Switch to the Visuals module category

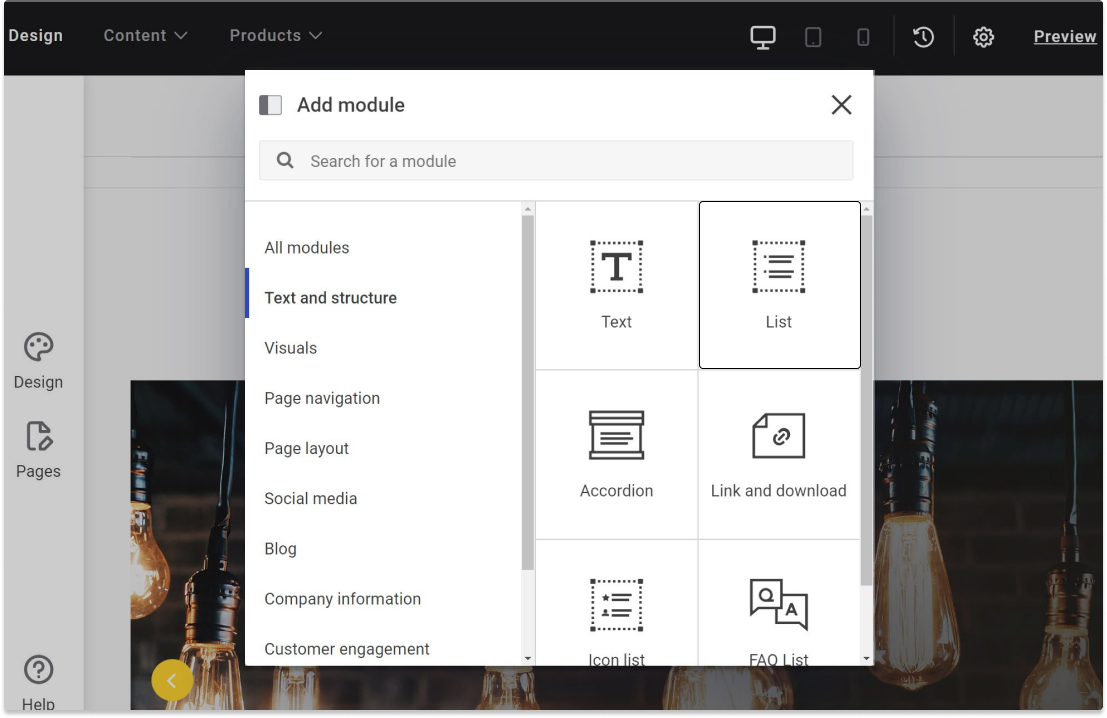[x=290, y=347]
